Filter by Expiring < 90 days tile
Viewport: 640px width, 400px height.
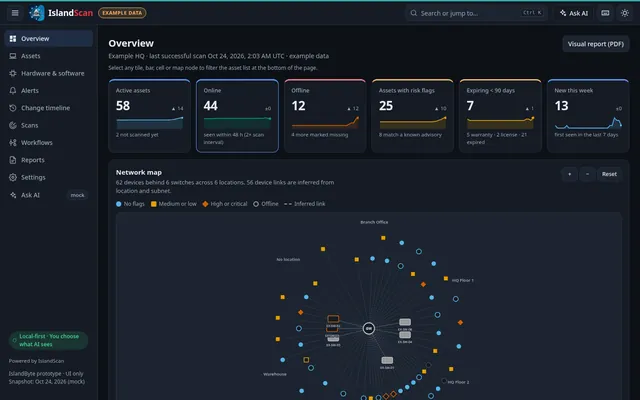coord(500,116)
